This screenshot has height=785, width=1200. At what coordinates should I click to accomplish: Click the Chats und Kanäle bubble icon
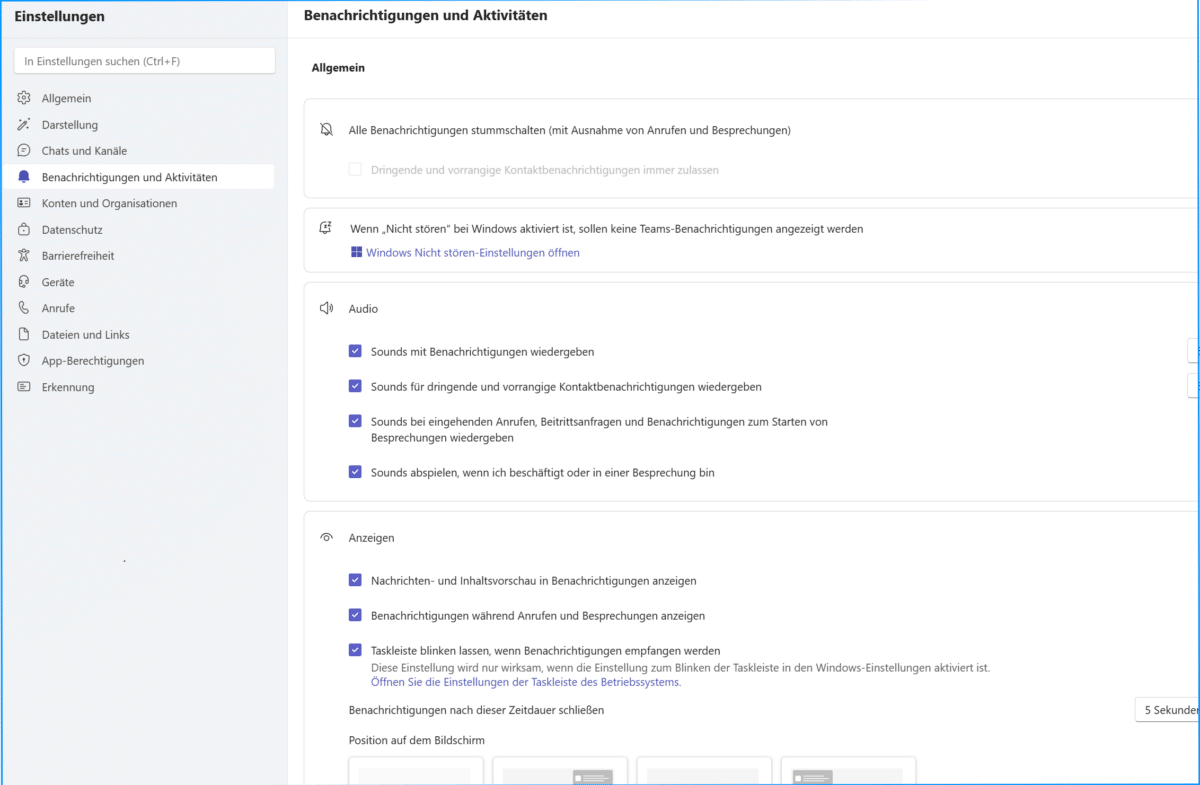click(x=24, y=151)
